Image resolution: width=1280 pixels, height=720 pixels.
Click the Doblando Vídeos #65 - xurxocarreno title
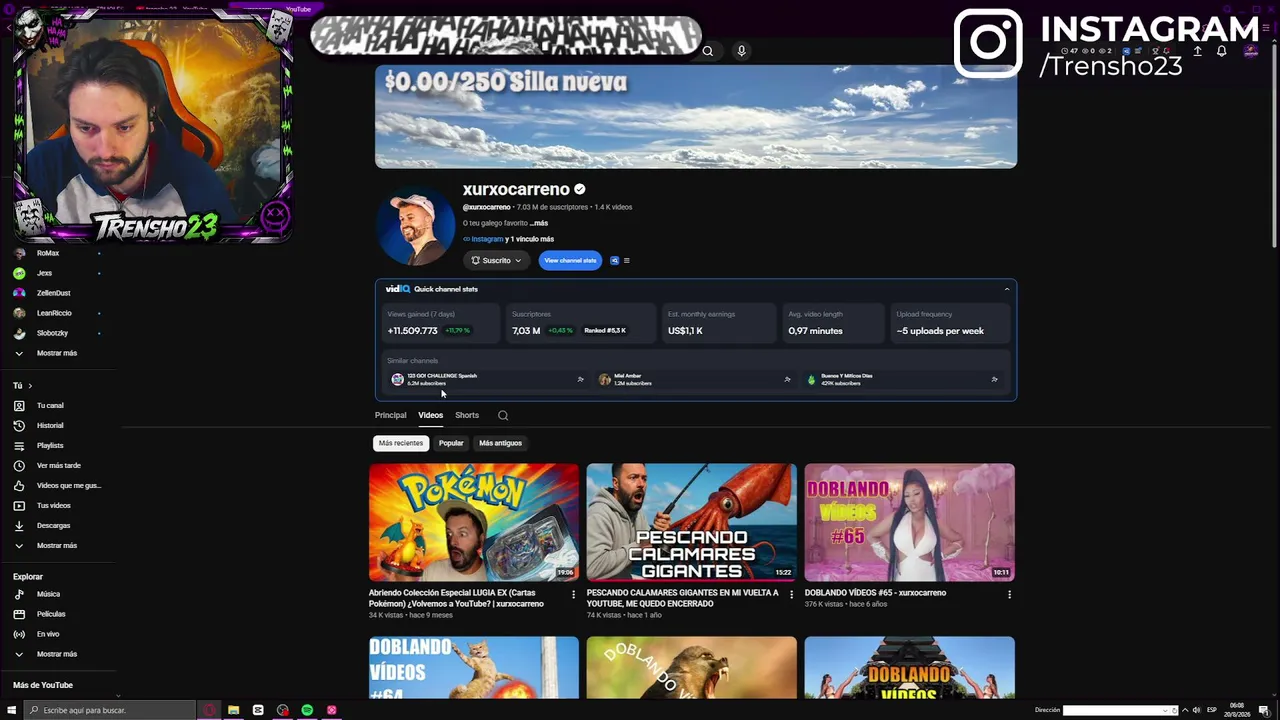coord(875,593)
